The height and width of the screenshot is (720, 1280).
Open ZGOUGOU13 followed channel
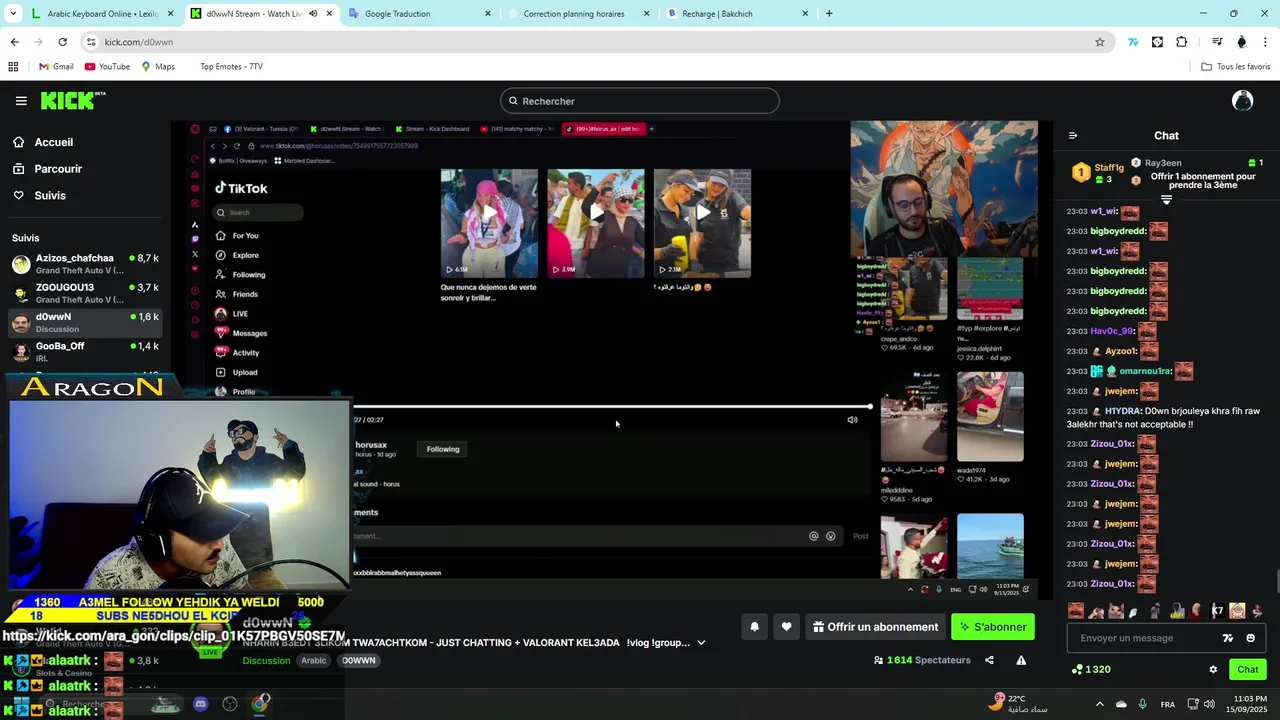click(85, 293)
